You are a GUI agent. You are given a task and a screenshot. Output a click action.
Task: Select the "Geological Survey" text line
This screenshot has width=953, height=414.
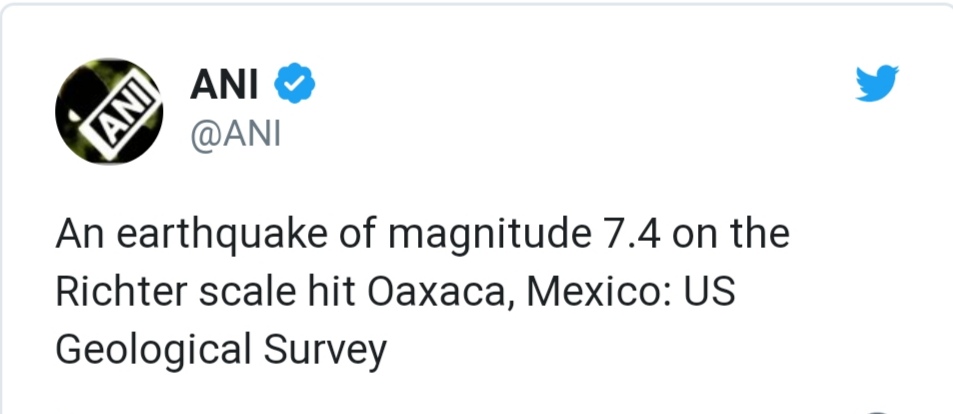tap(220, 352)
